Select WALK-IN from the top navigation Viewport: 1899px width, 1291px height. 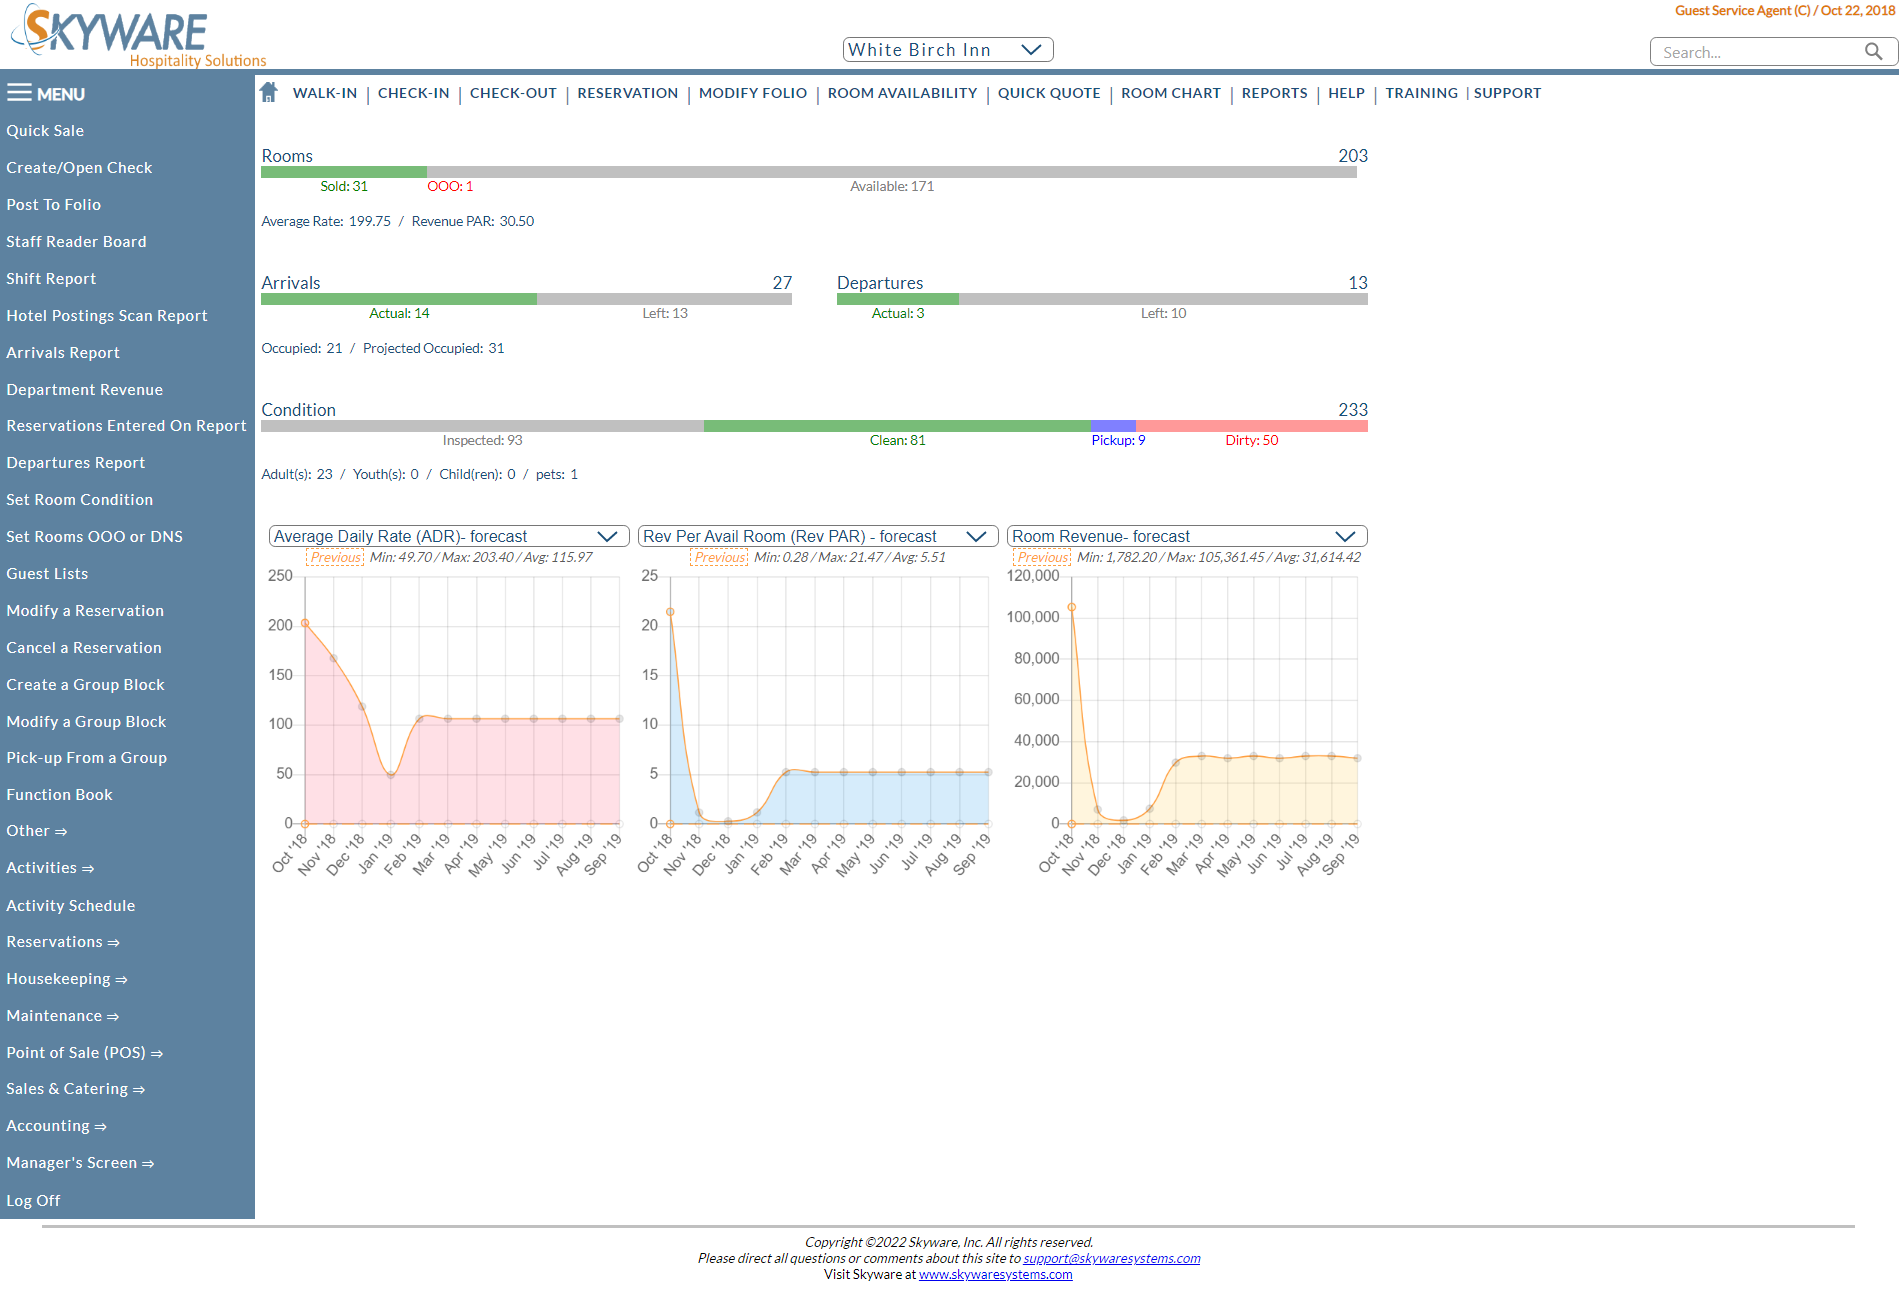pos(324,92)
